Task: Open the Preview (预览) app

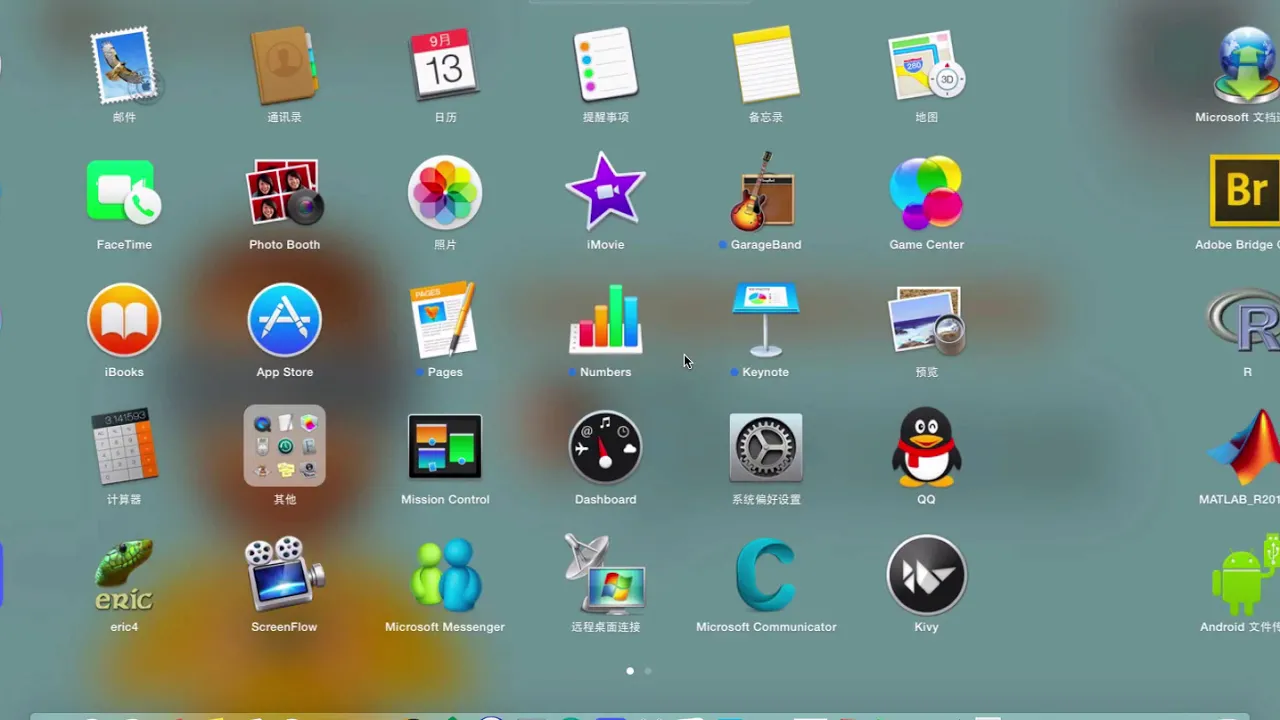Action: pyautogui.click(x=927, y=320)
